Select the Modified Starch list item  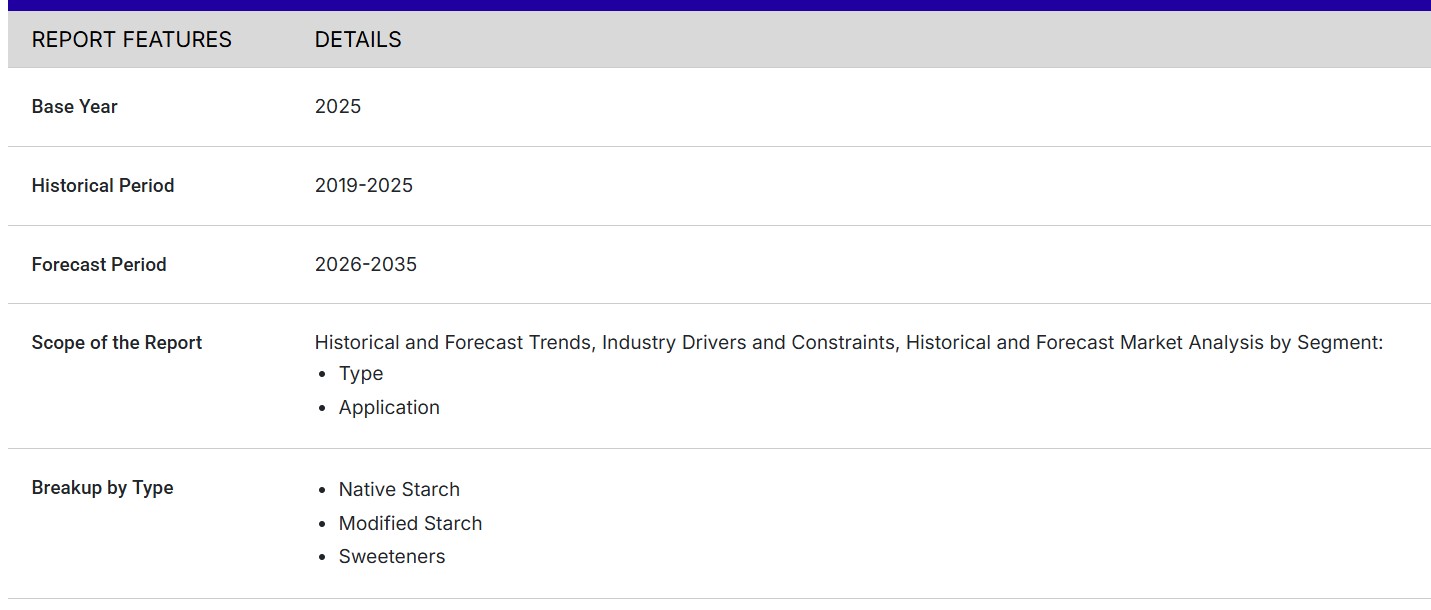[x=410, y=524]
